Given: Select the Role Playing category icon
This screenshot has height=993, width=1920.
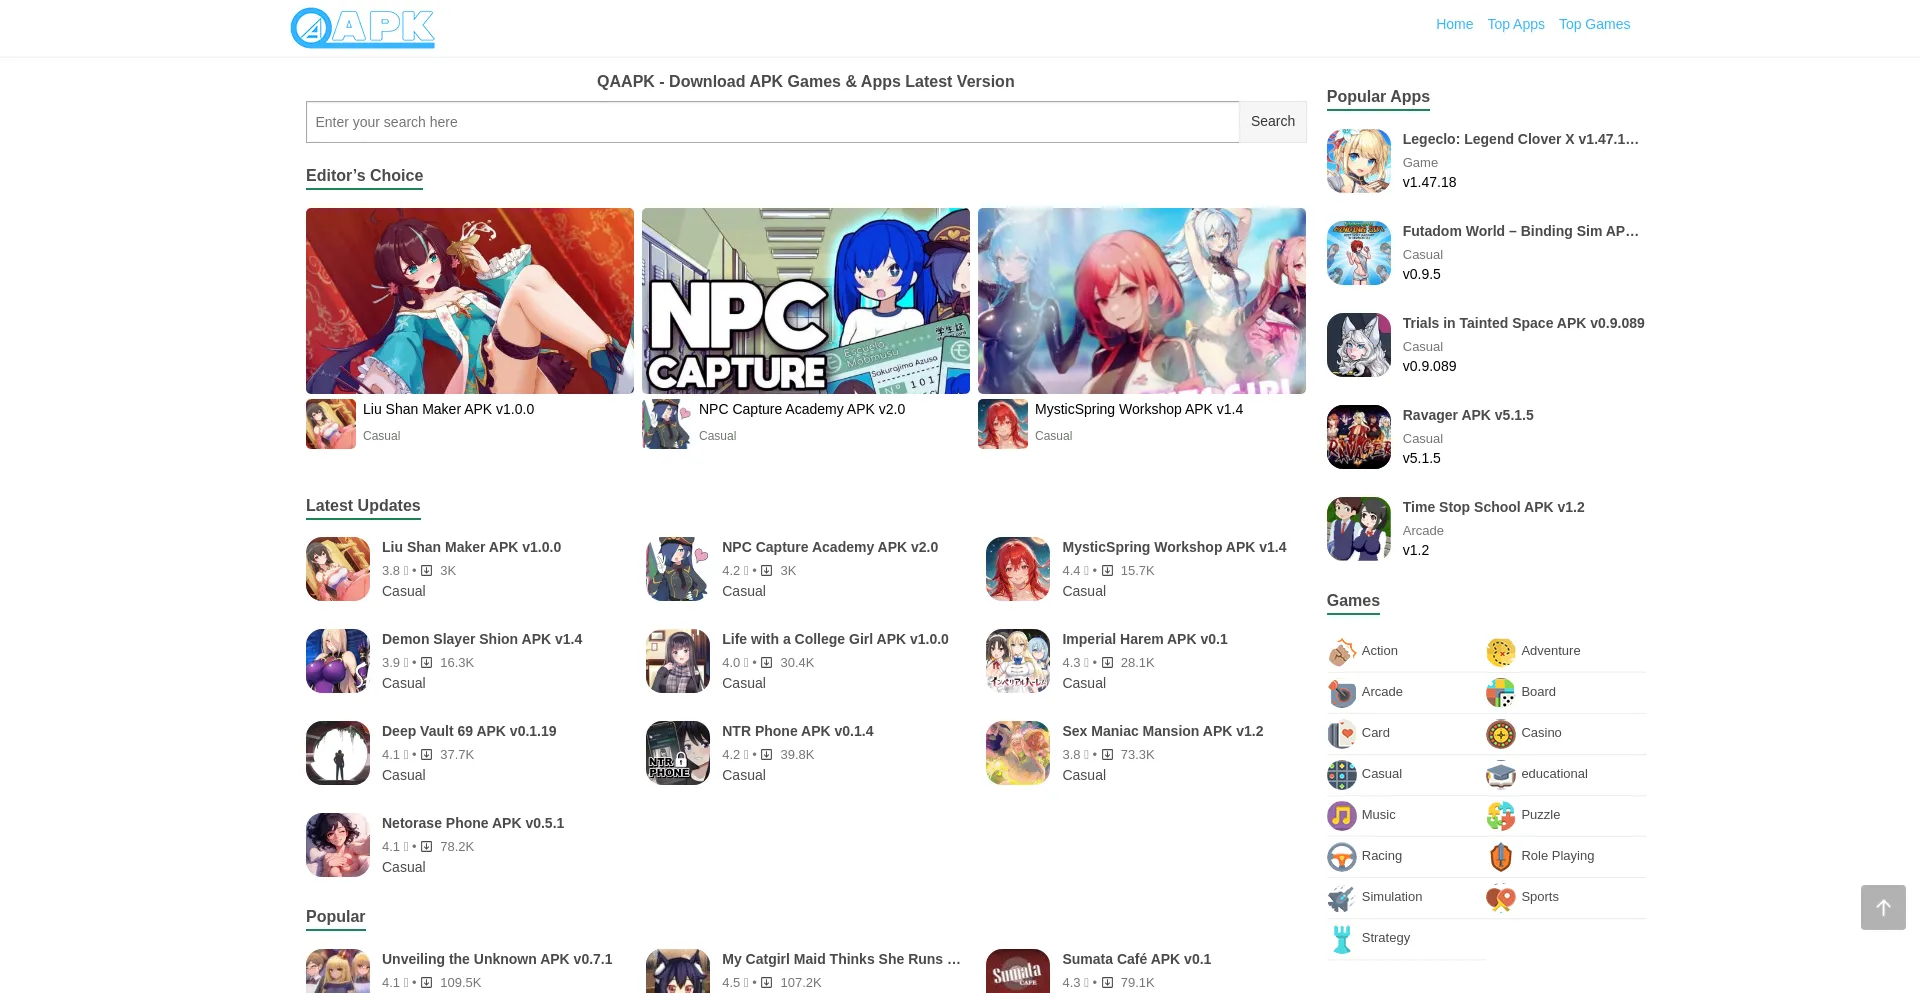Looking at the screenshot, I should (x=1500, y=857).
